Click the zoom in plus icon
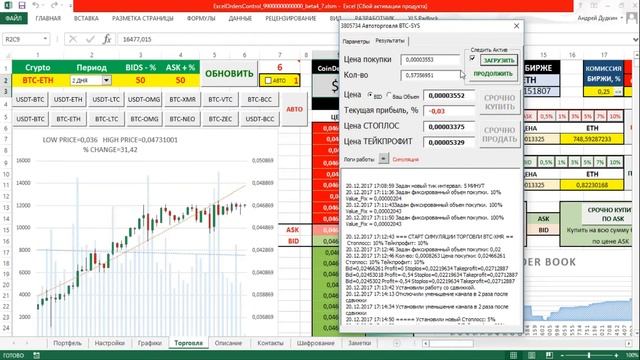640x360 pixels. pos(617,356)
